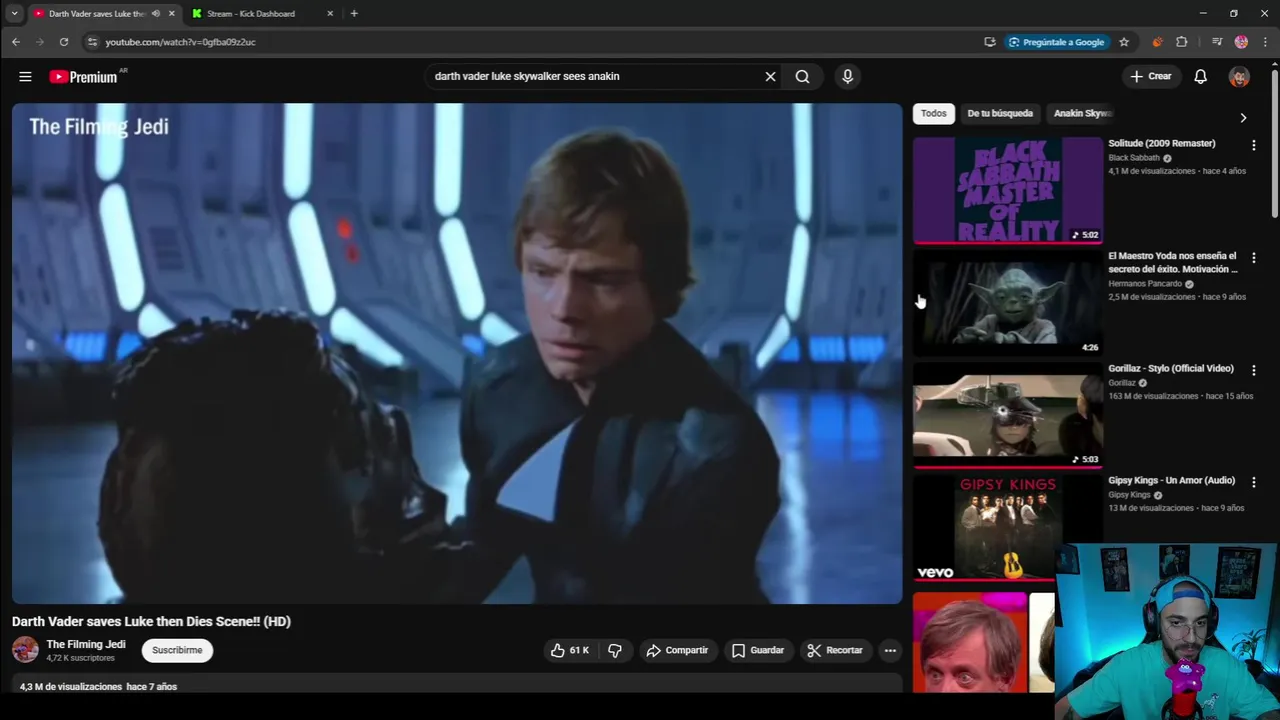1280x720 pixels.
Task: Open options menu for Gipsy Kings video
Action: [1253, 482]
